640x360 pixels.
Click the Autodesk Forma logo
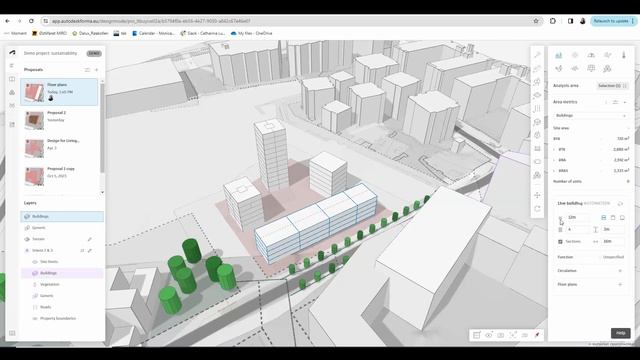(x=12, y=53)
